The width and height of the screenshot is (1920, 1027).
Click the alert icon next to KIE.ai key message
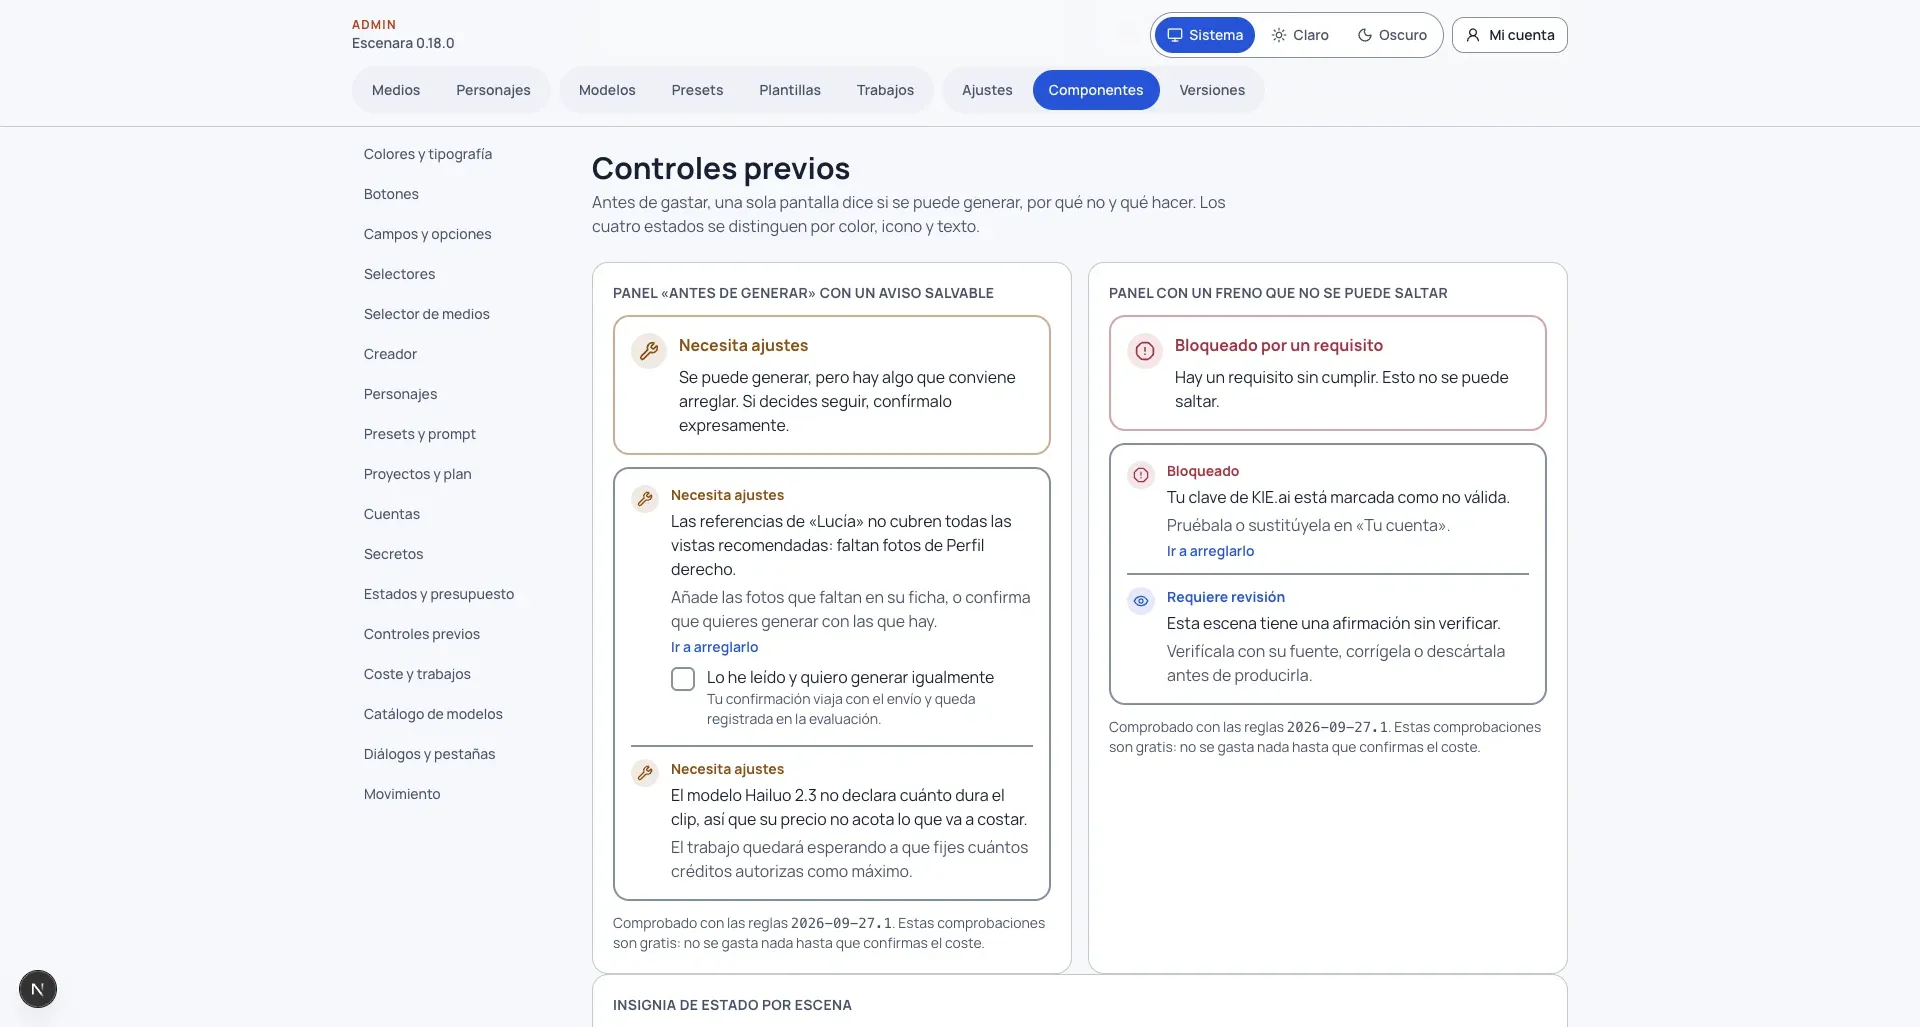(1141, 474)
